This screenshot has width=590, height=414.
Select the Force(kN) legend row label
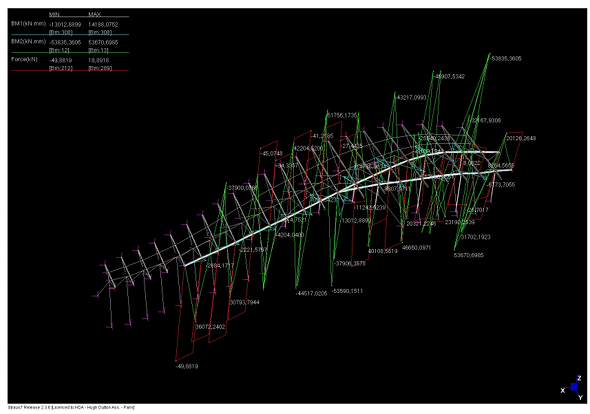pyautogui.click(x=24, y=59)
